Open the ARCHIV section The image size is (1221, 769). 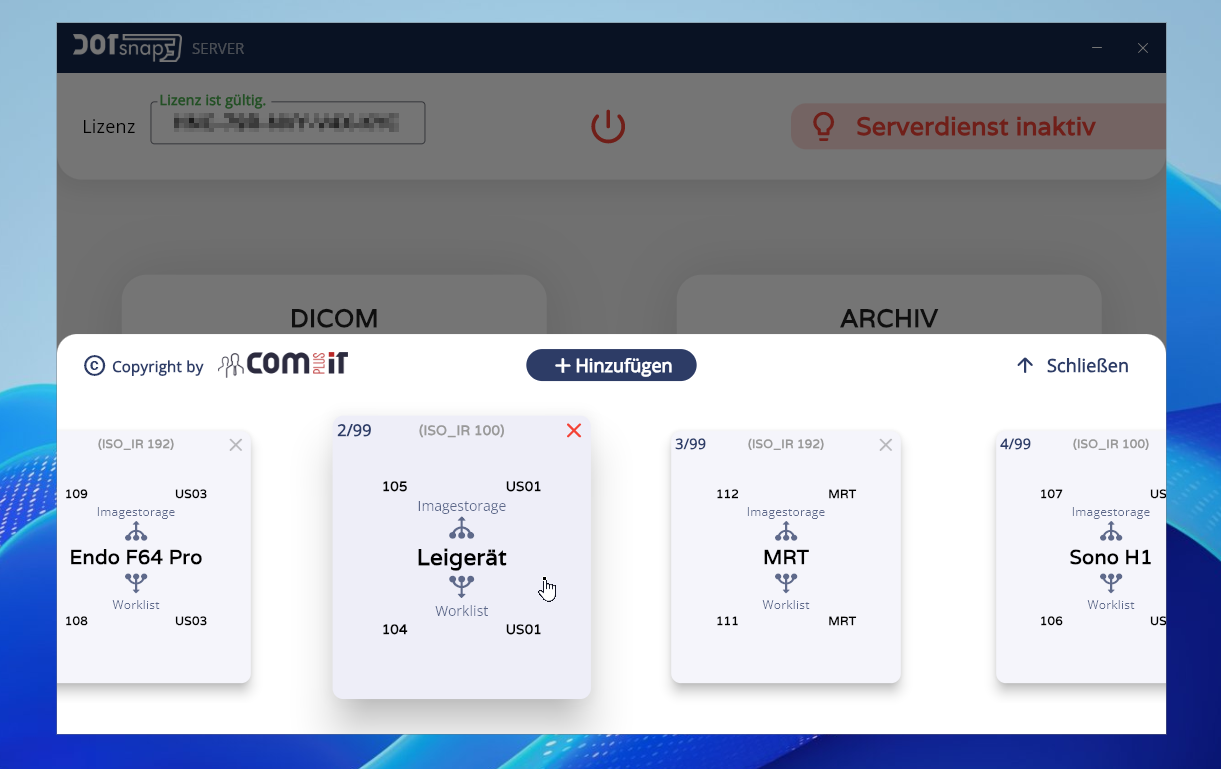(888, 318)
